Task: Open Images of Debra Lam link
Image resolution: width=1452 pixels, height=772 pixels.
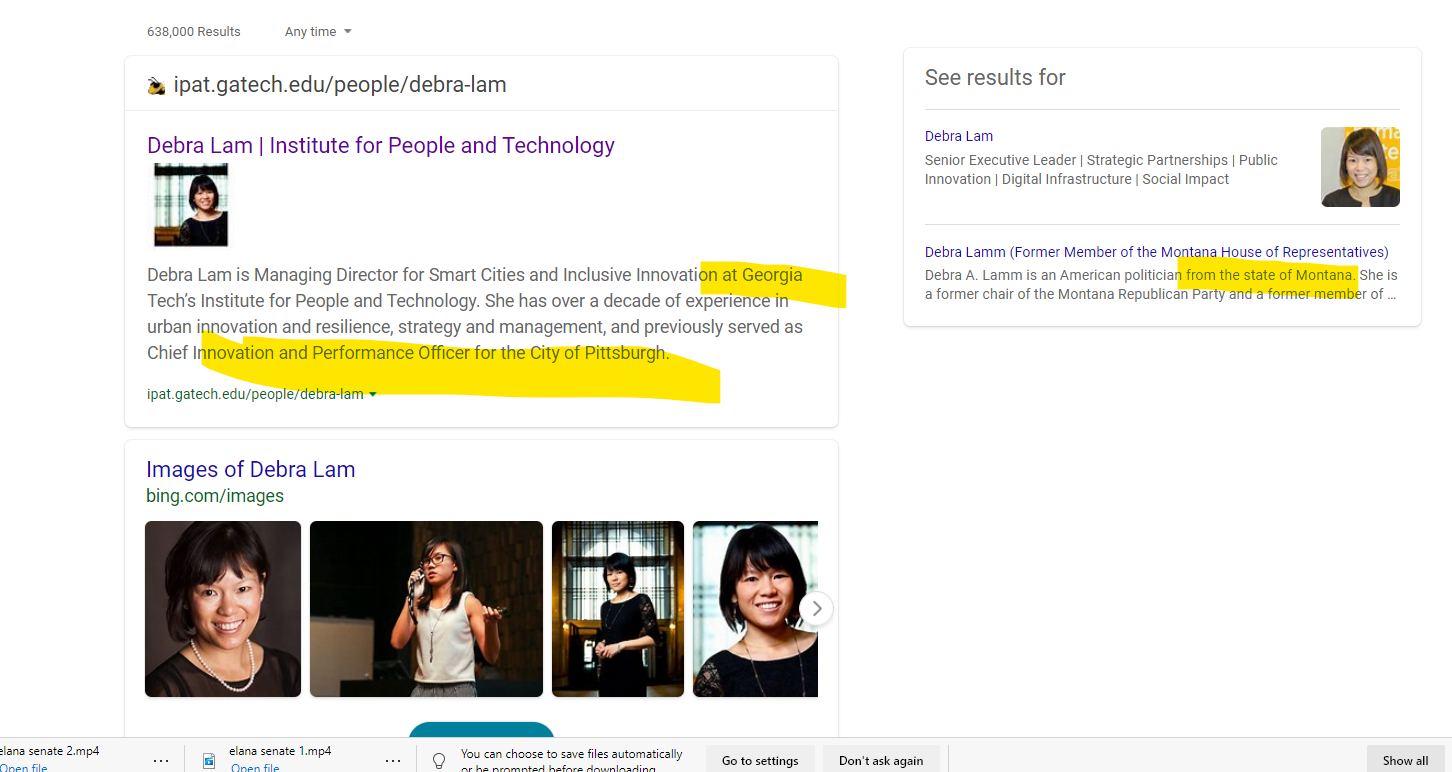Action: pos(250,469)
